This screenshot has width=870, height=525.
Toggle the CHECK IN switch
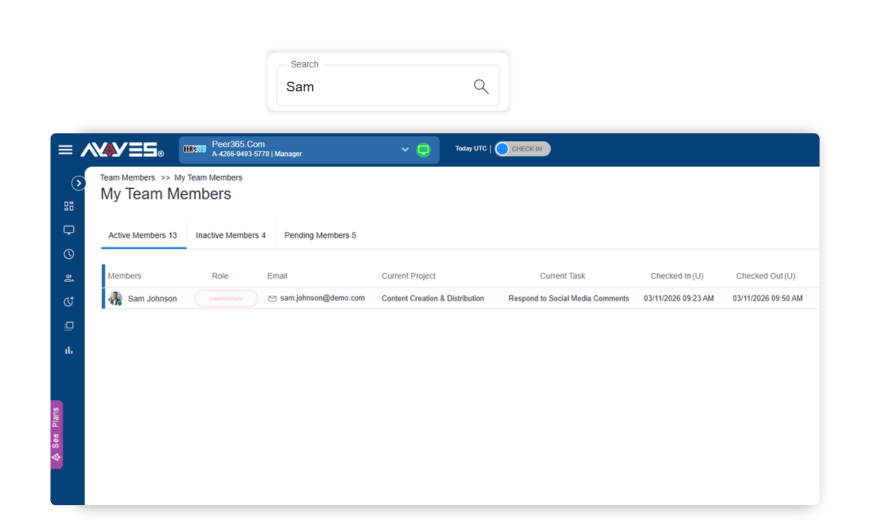coord(522,149)
